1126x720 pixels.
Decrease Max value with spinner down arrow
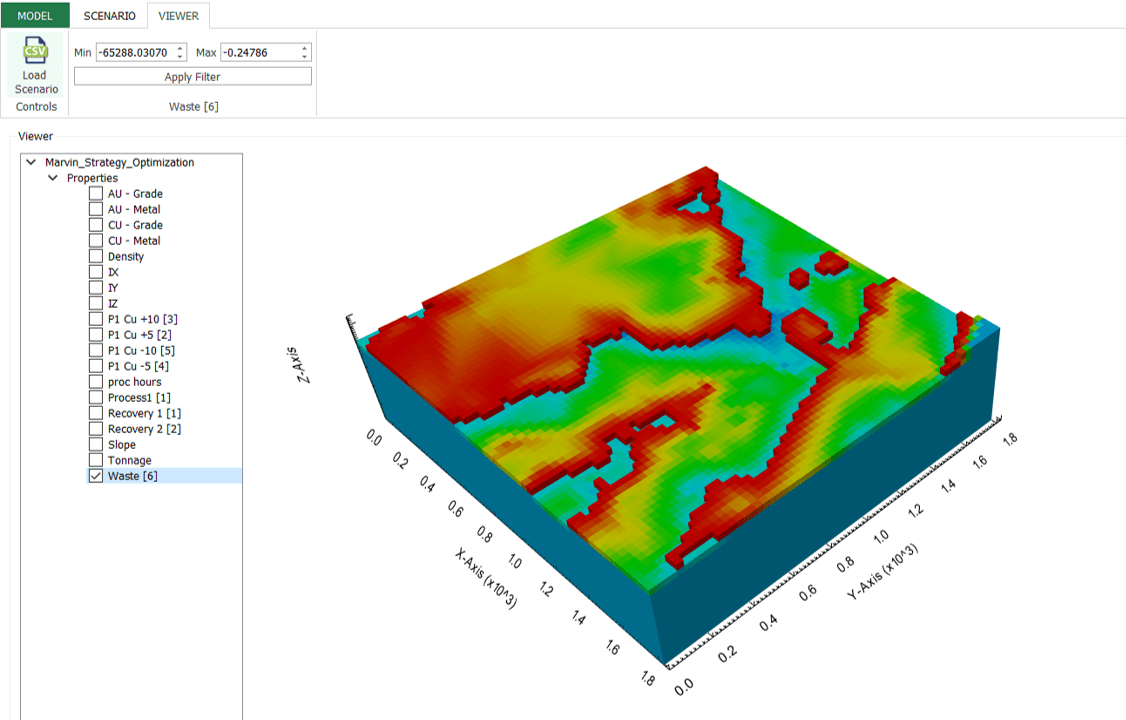[x=305, y=57]
